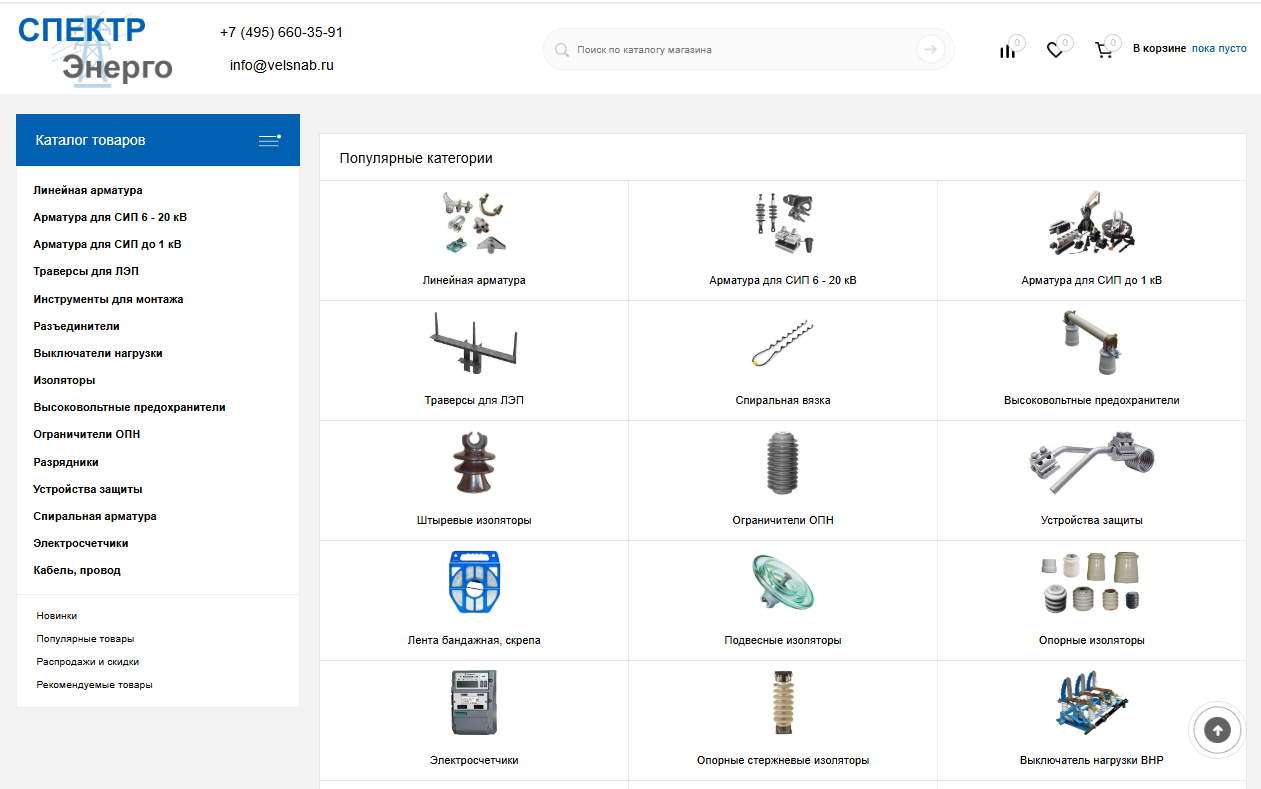Open the Ограничители ОПН category image
Screen dimensions: 1261x789
coord(783,463)
